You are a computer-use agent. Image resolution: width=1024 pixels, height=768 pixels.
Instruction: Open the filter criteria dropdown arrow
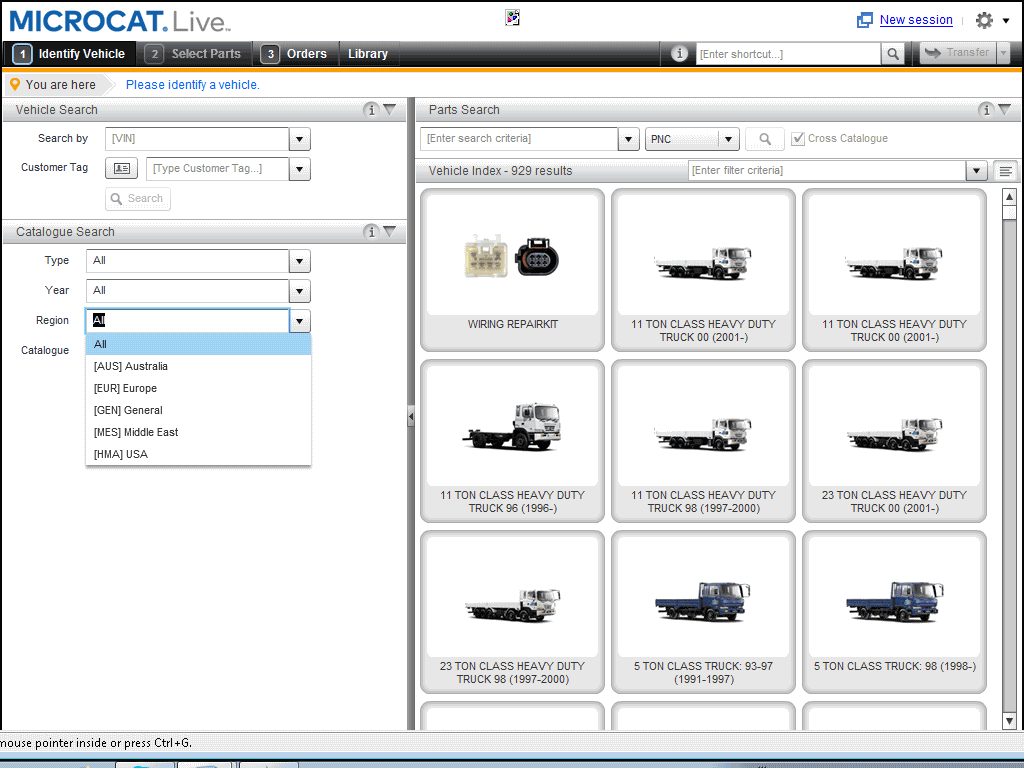(976, 170)
